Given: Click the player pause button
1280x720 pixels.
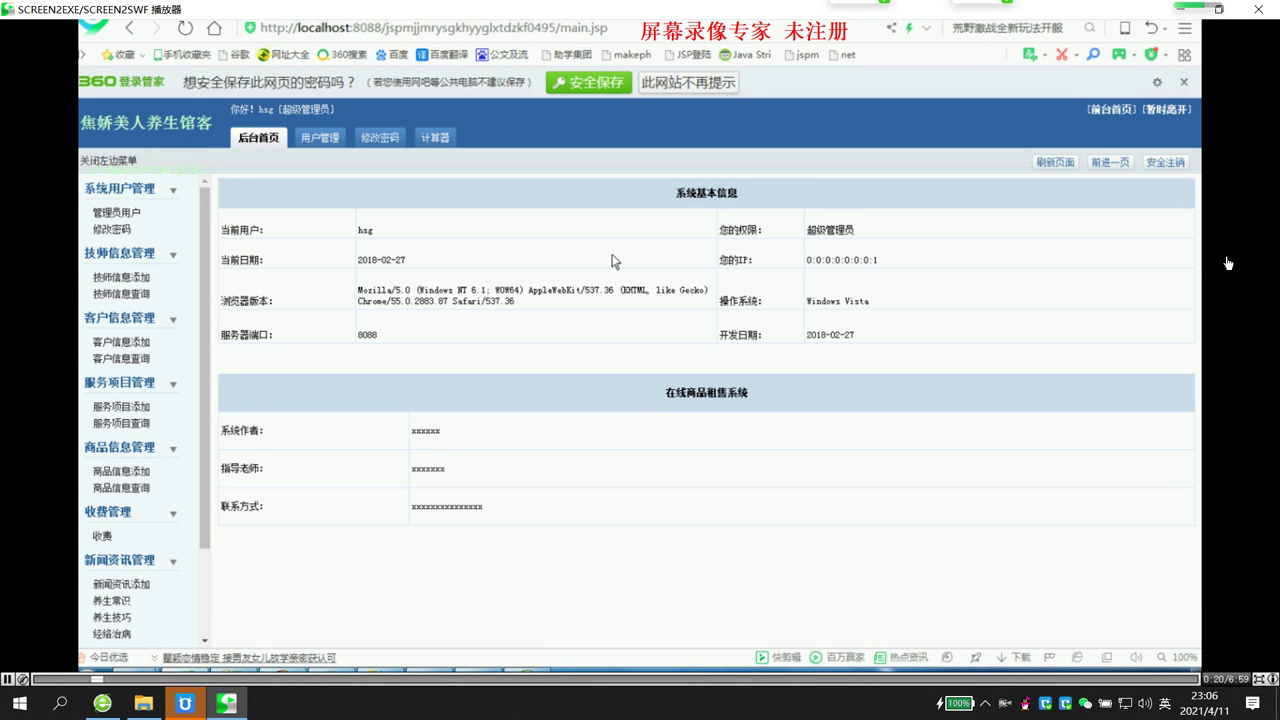Looking at the screenshot, I should (8, 679).
